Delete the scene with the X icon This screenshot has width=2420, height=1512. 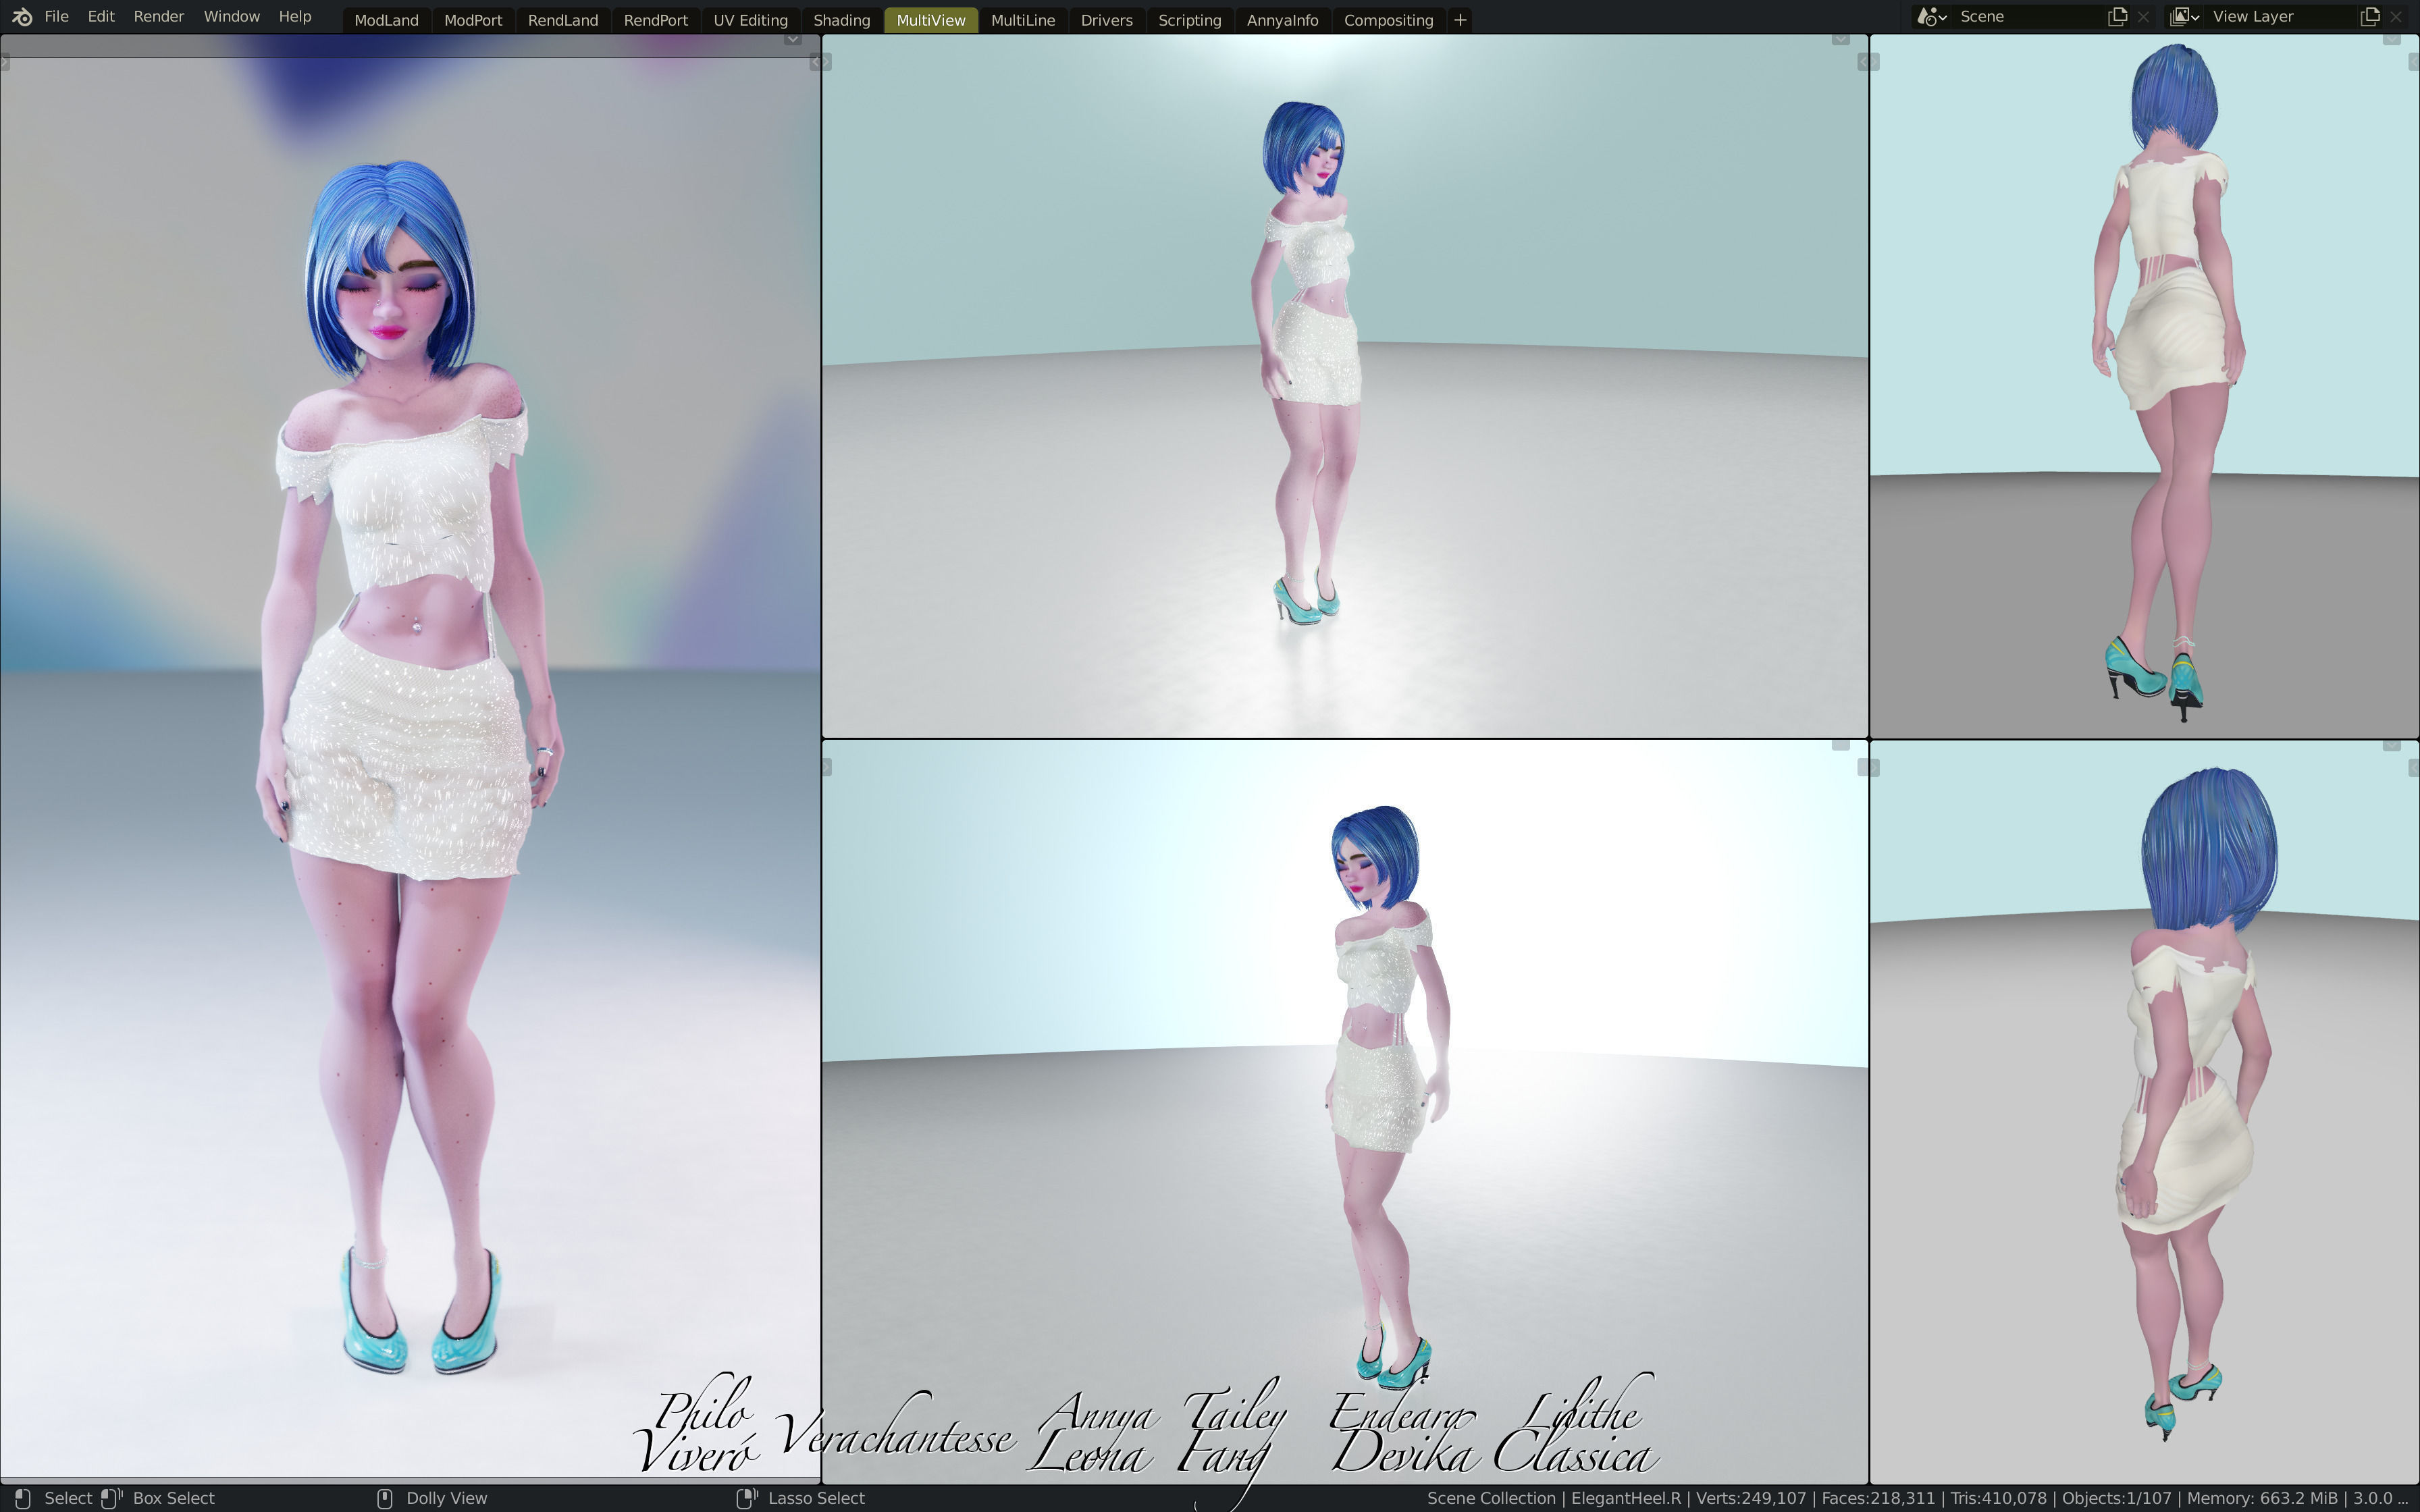[x=2143, y=17]
